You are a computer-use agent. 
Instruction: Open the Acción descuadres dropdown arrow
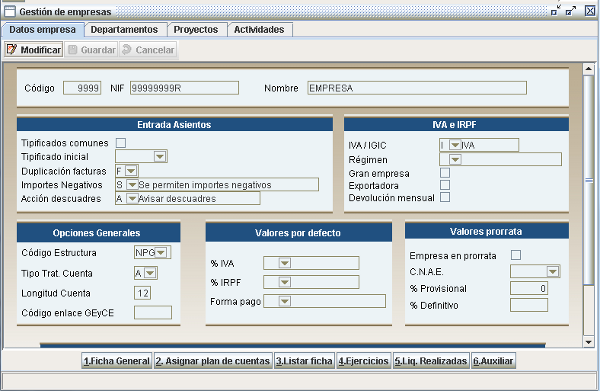(132, 199)
